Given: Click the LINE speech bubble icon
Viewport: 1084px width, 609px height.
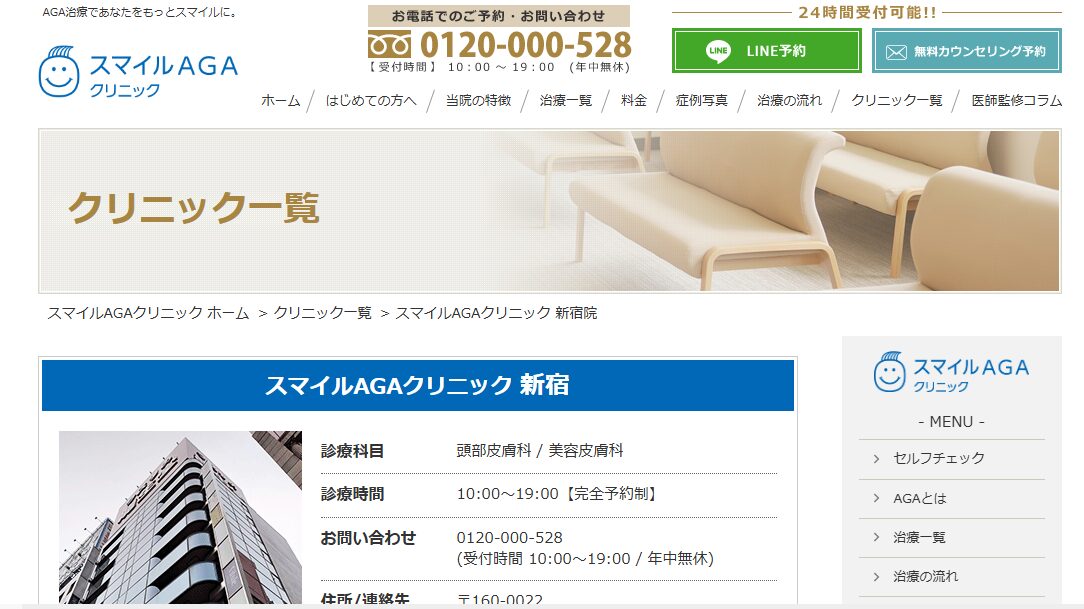Looking at the screenshot, I should 718,51.
